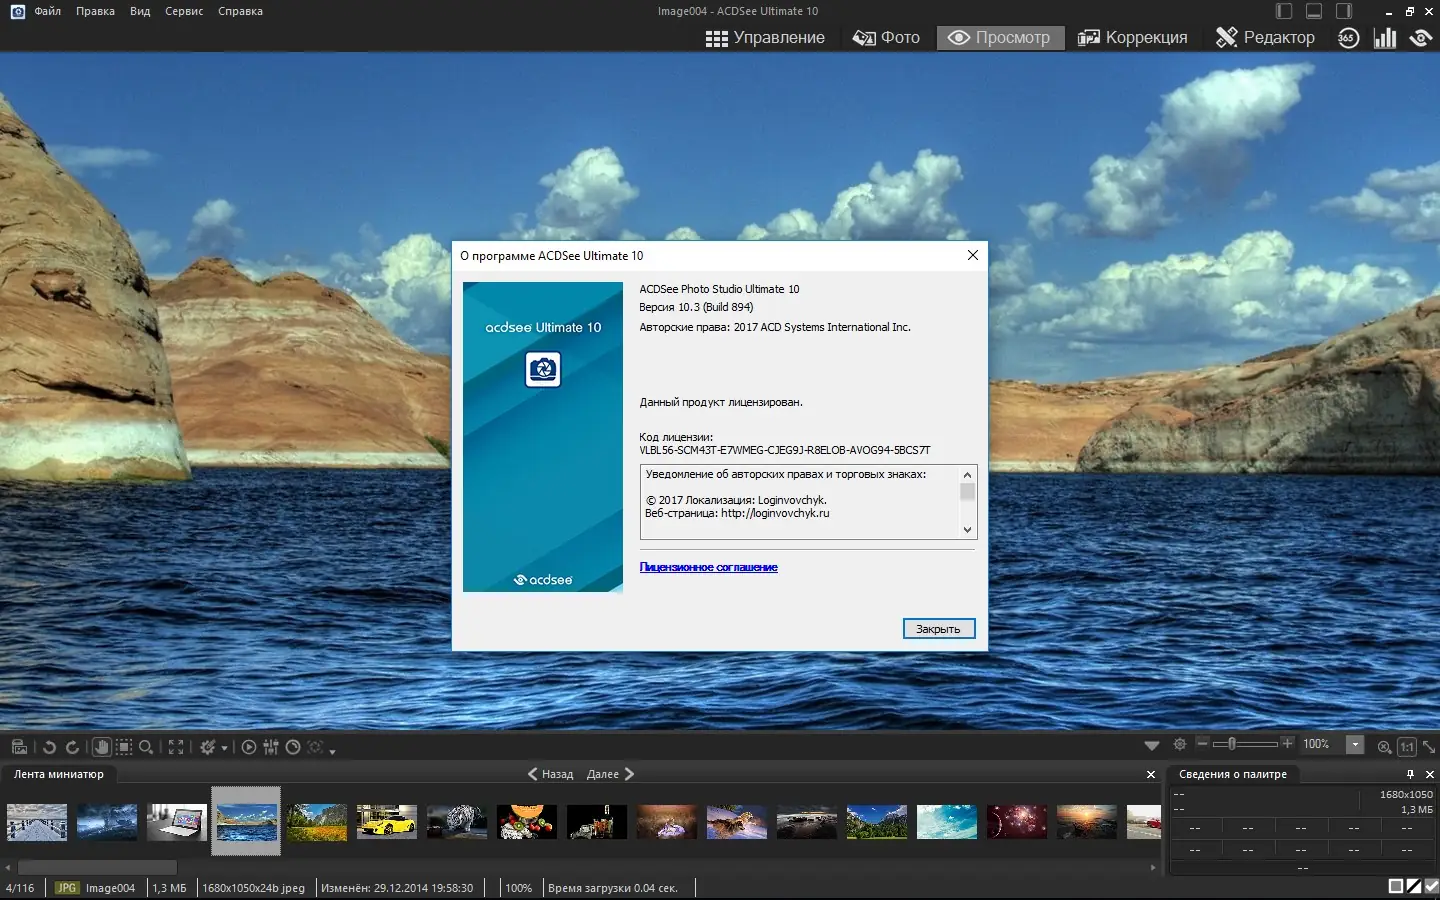
Task: Select the Hand pan tool
Action: (101, 747)
